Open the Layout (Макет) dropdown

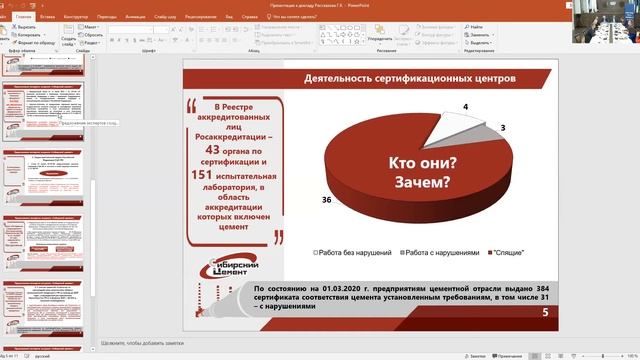tap(89, 27)
